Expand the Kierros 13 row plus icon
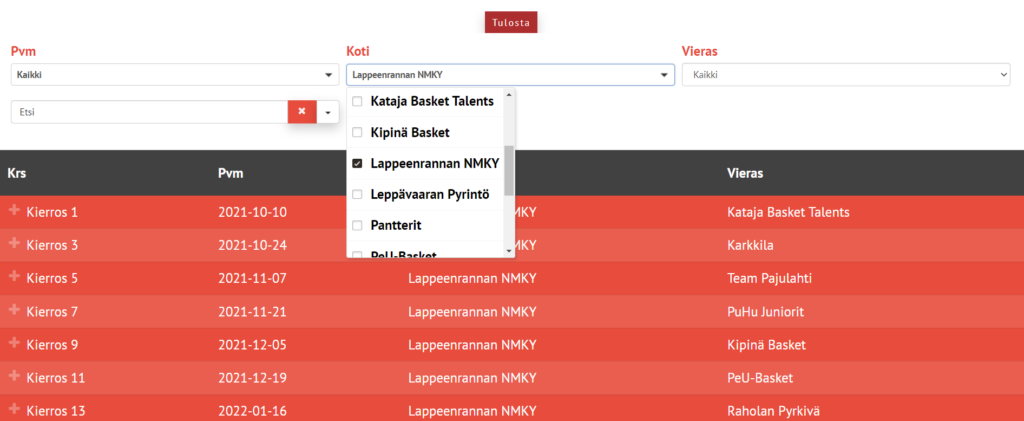This screenshot has width=1024, height=421. point(14,409)
